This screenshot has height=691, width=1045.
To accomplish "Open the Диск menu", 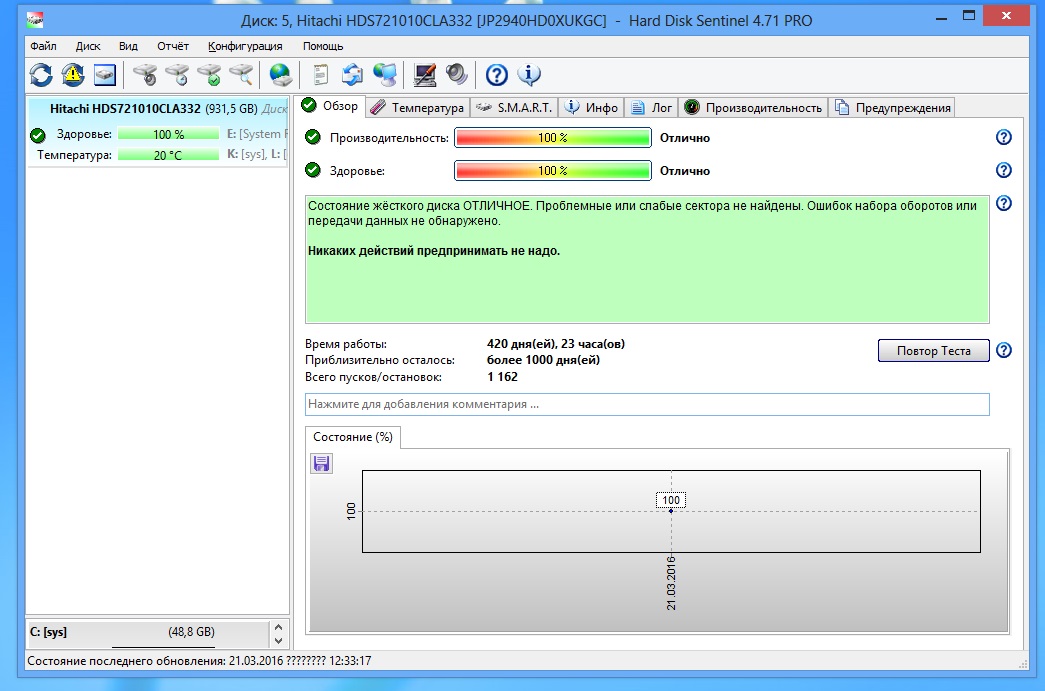I will pos(88,46).
